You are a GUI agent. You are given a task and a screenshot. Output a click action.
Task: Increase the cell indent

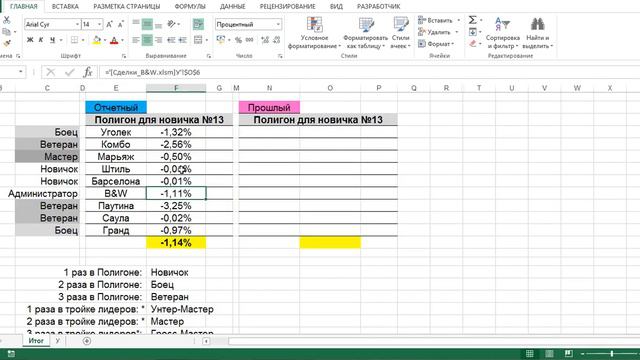click(182, 40)
